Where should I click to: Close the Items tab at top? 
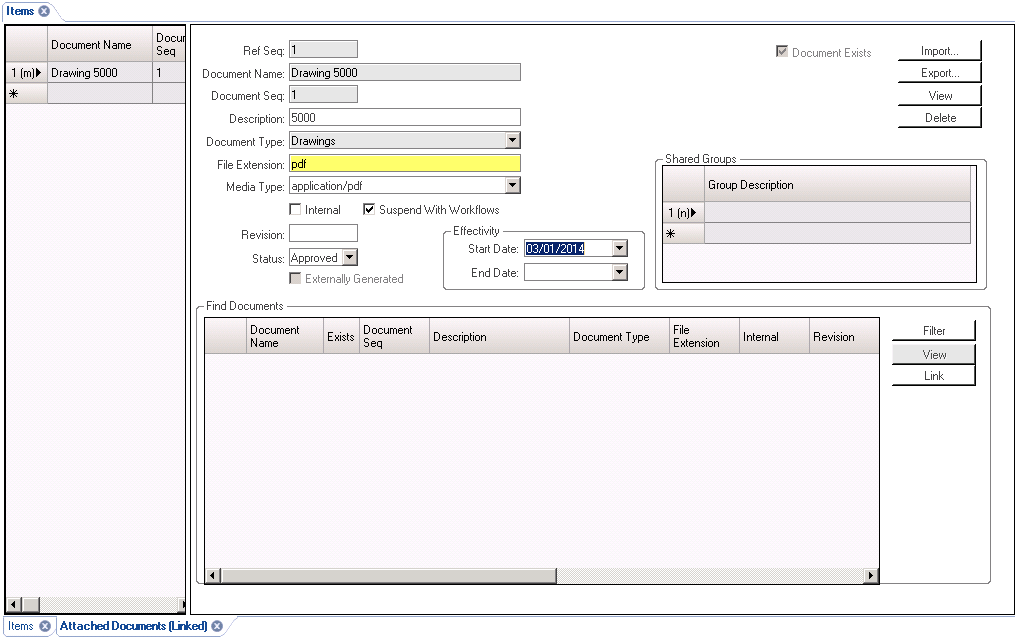[x=44, y=11]
